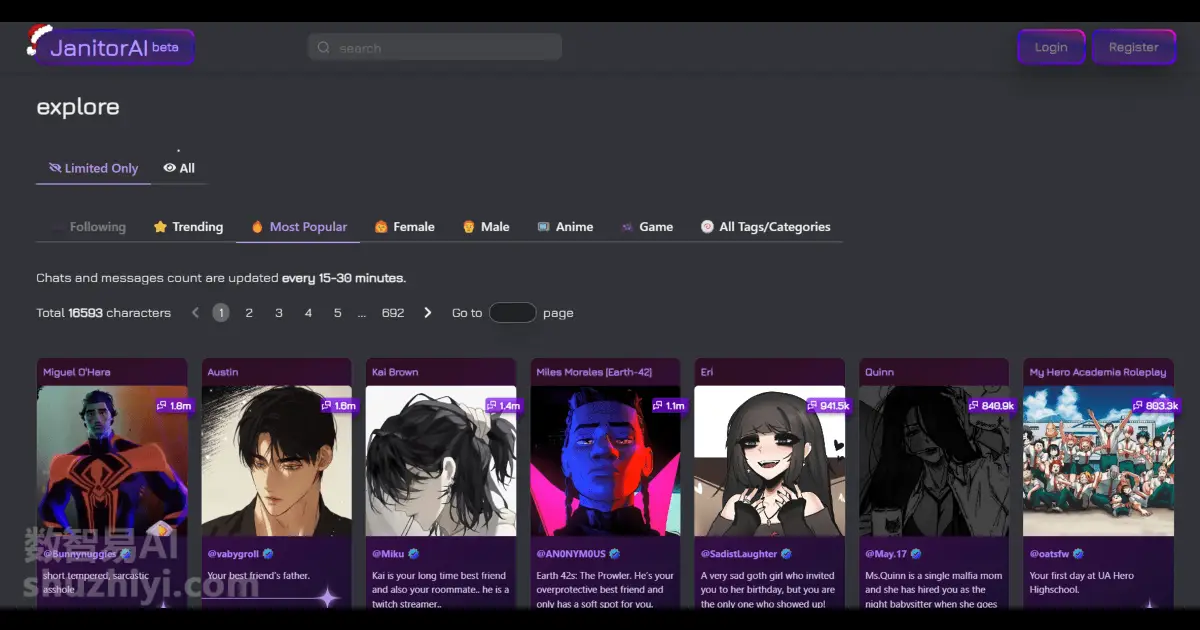Click the 941.5k chat count badge
This screenshot has width=1200, height=630.
tap(829, 406)
